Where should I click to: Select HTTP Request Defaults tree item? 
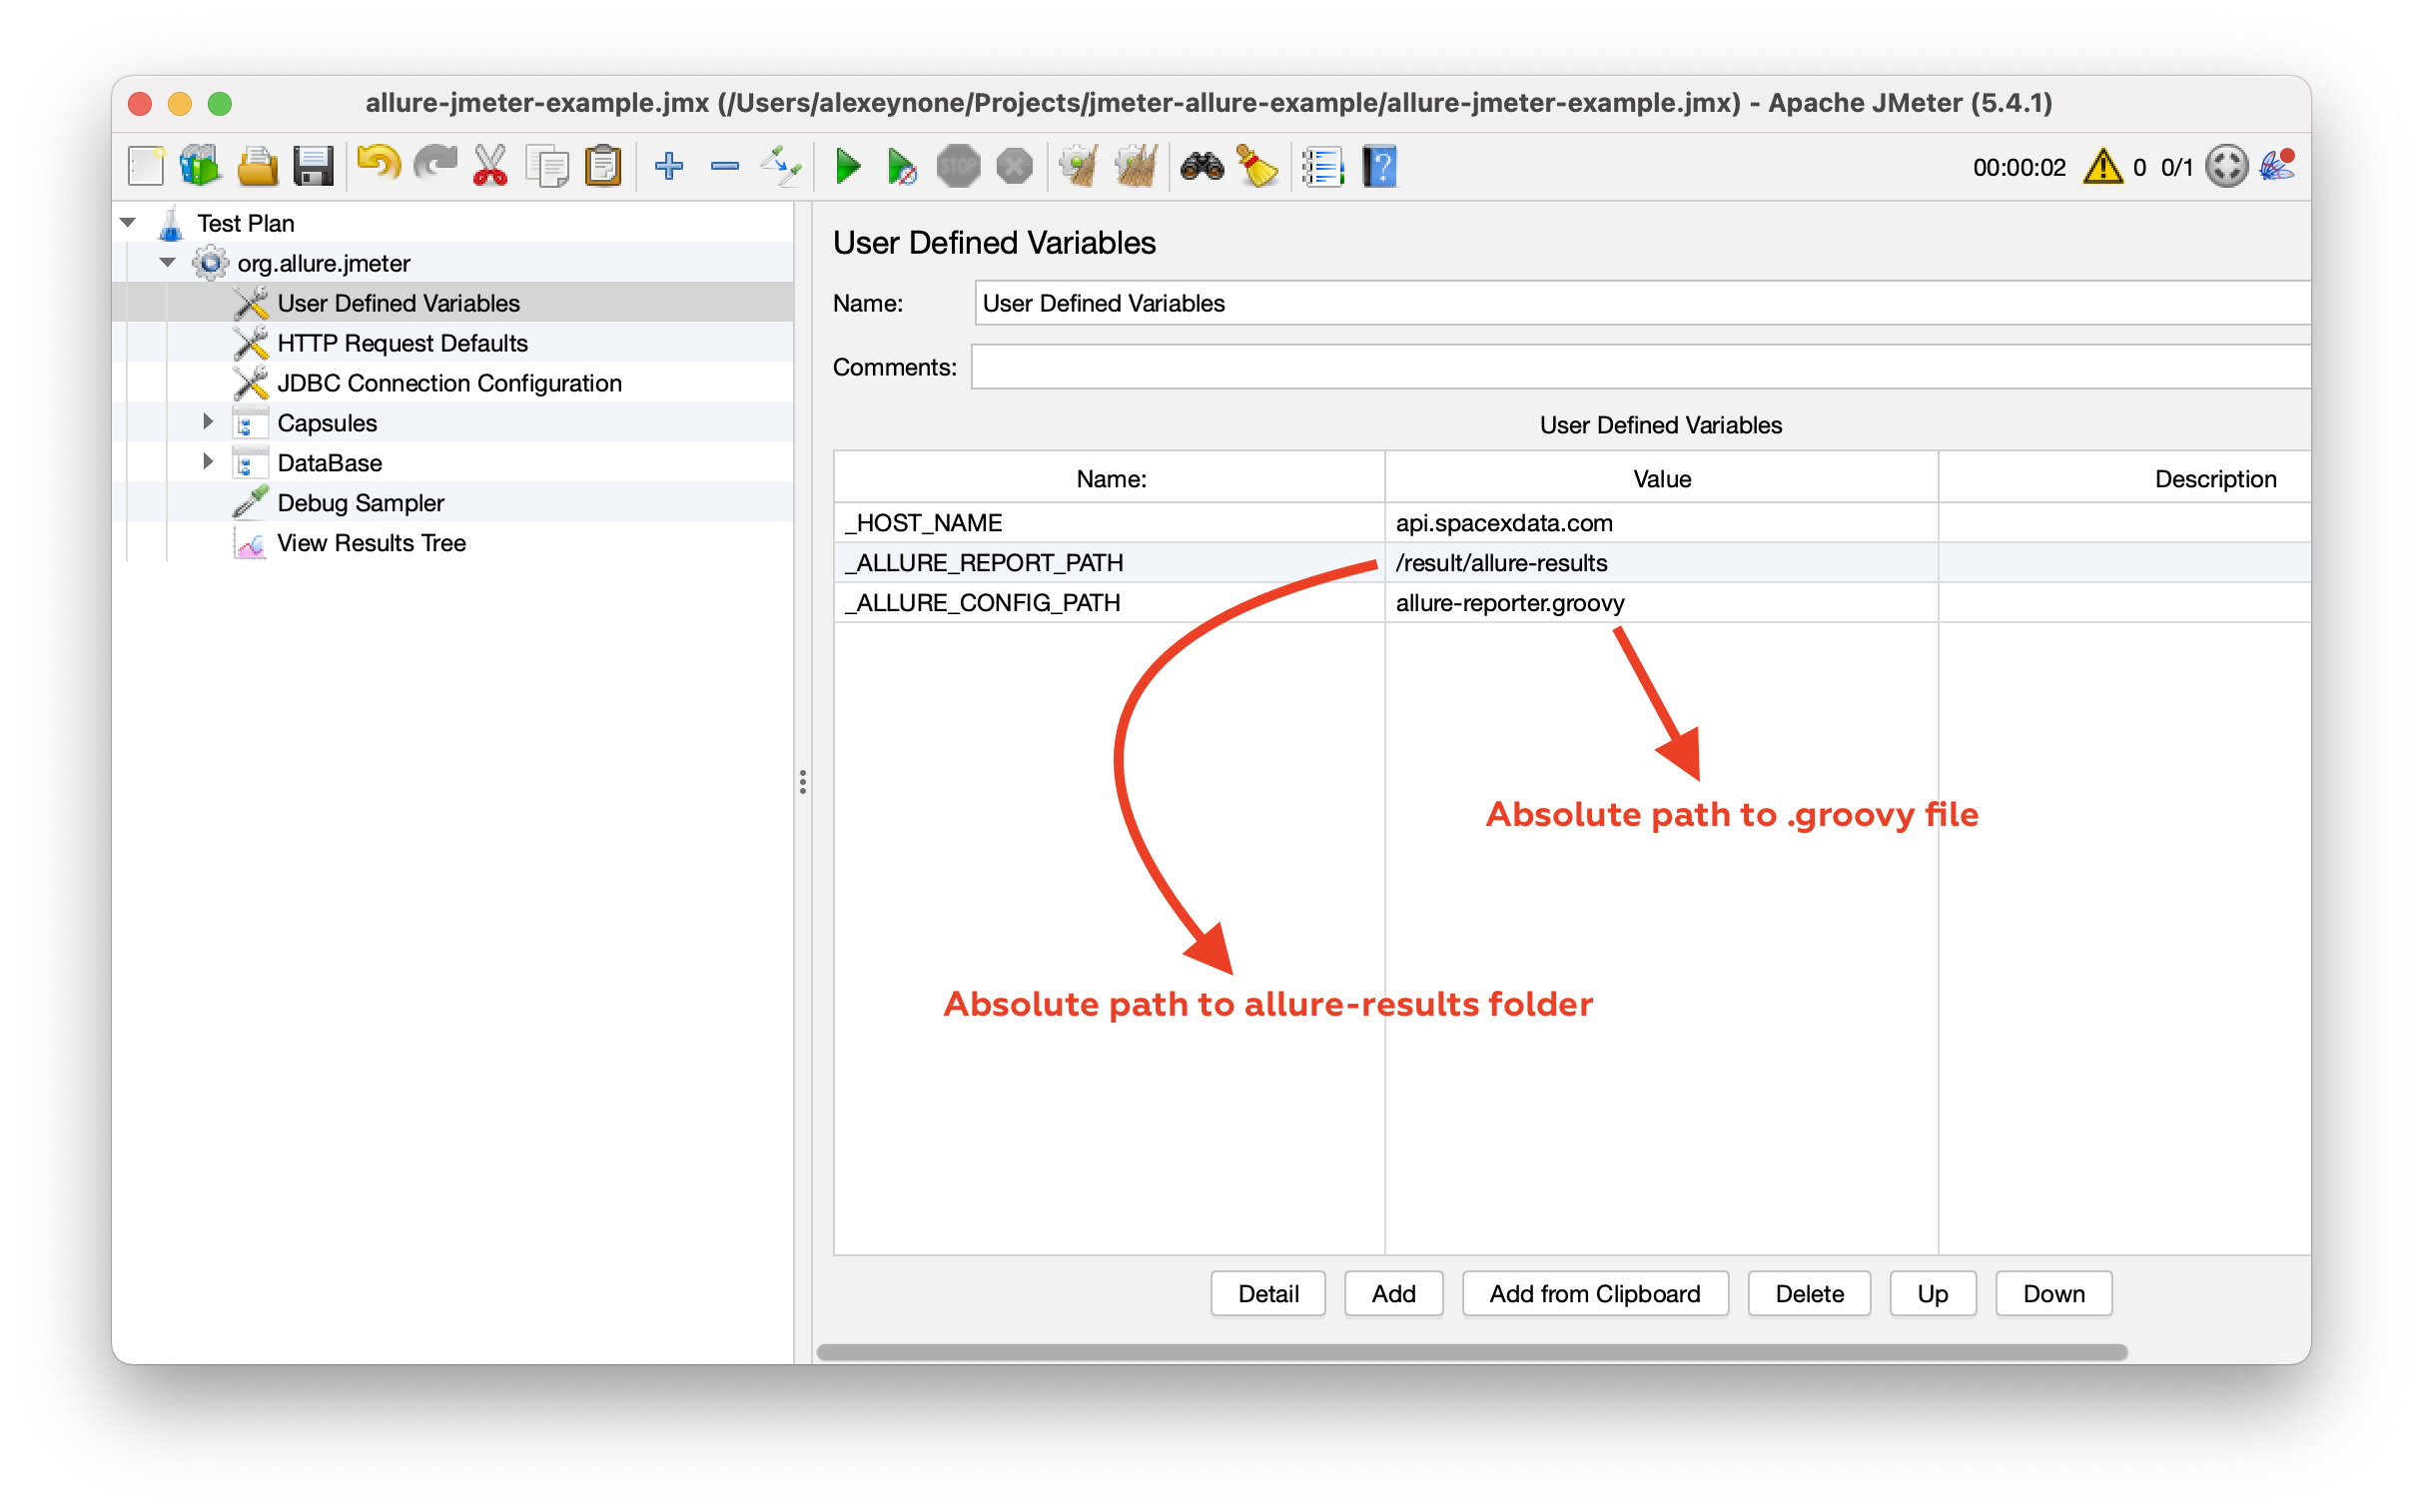pos(402,343)
